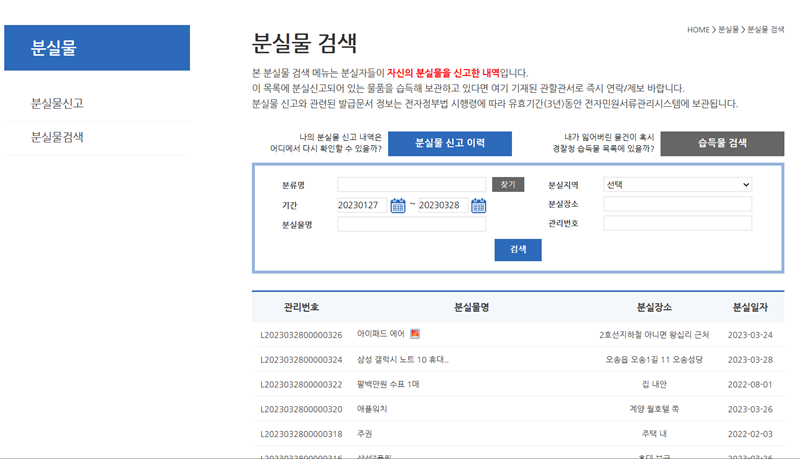Image resolution: width=800 pixels, height=459 pixels.
Task: Click the 습득물 검색 button
Action: pos(722,143)
